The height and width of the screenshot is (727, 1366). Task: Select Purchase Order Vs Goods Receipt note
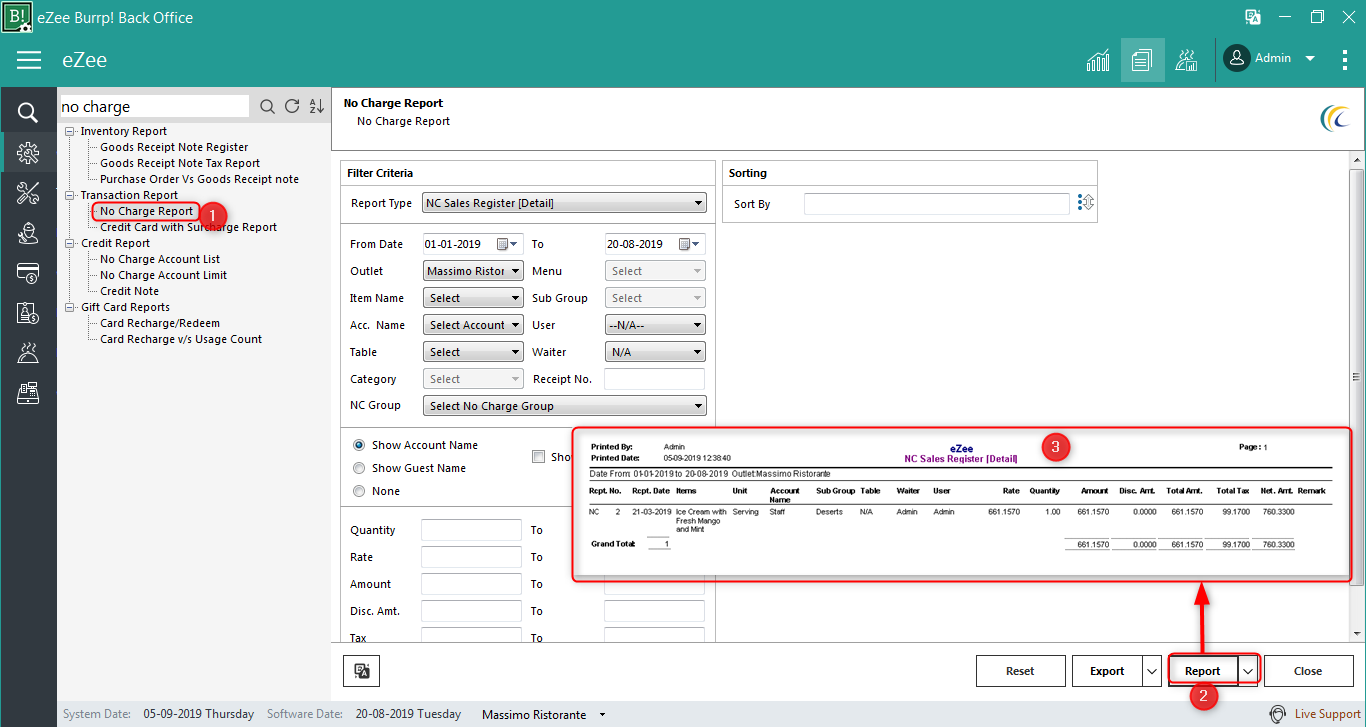(199, 179)
